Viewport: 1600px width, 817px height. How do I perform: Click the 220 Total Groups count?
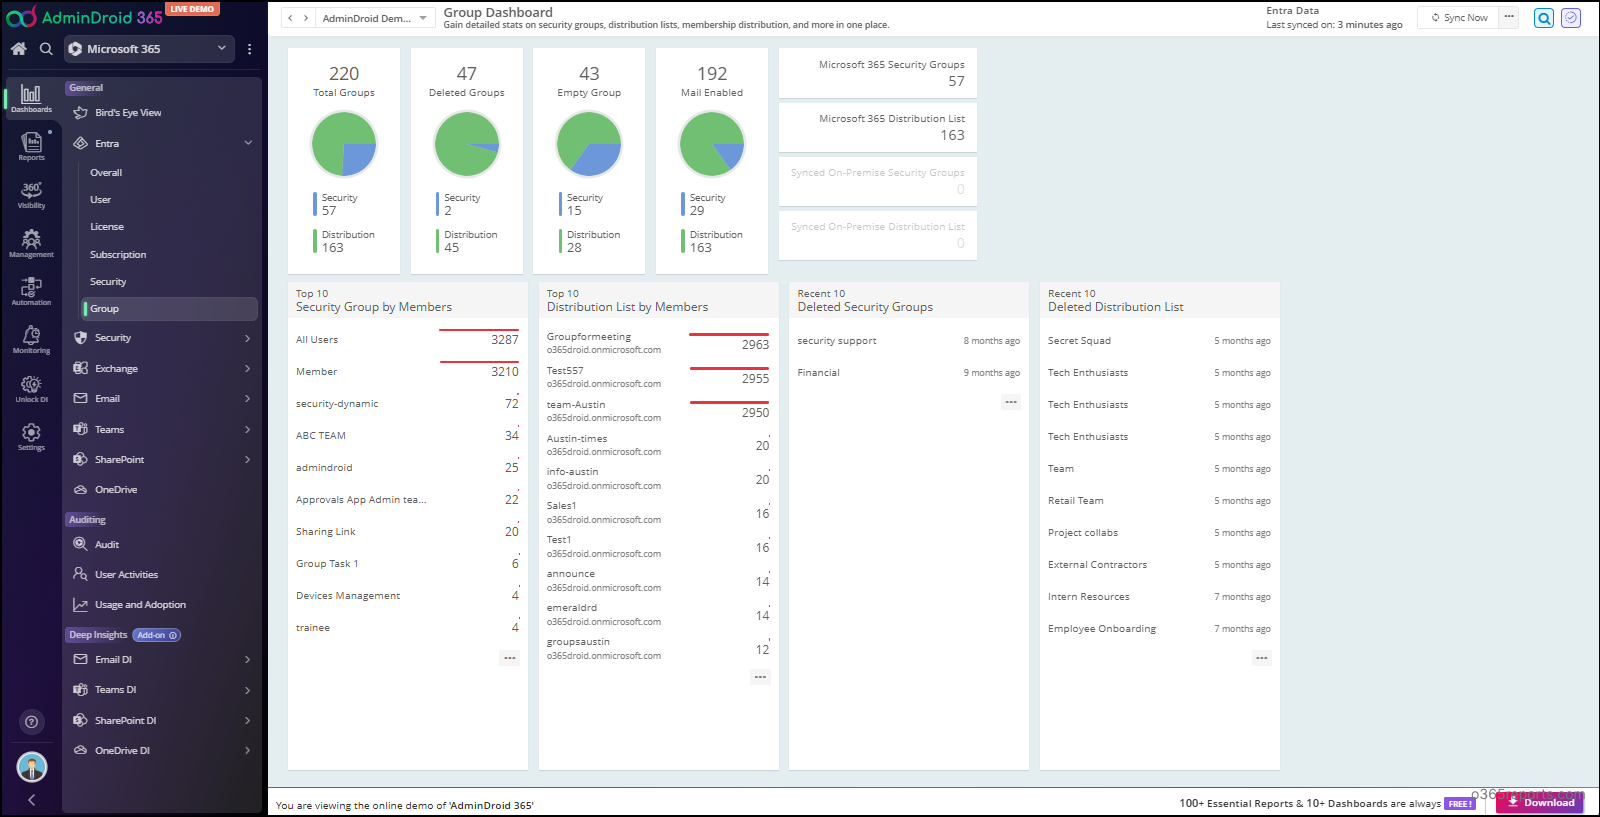pyautogui.click(x=344, y=74)
